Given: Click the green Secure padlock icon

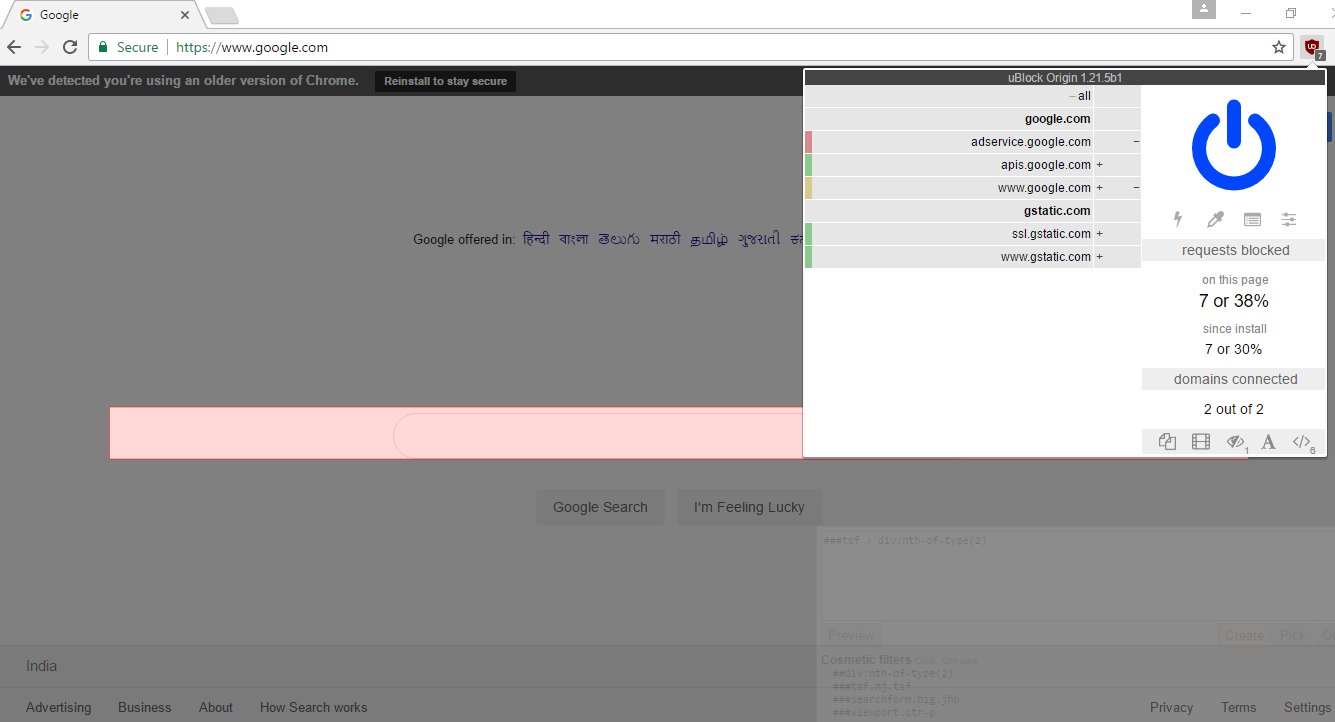Looking at the screenshot, I should 103,47.
